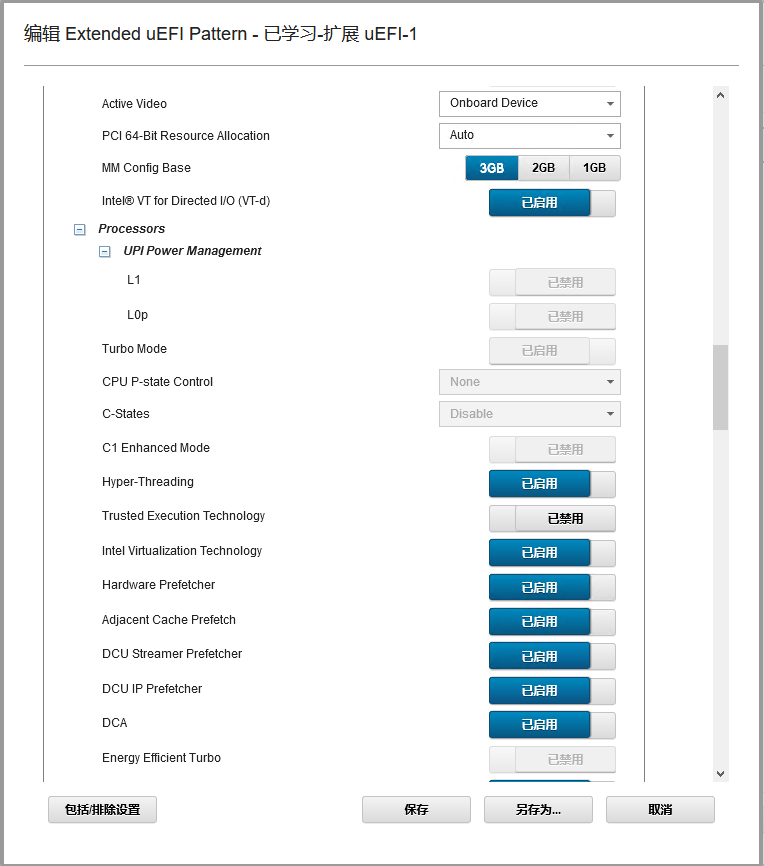Toggle the Hyper-Threading switch
Viewport: 764px width, 866px height.
pyautogui.click(x=552, y=484)
